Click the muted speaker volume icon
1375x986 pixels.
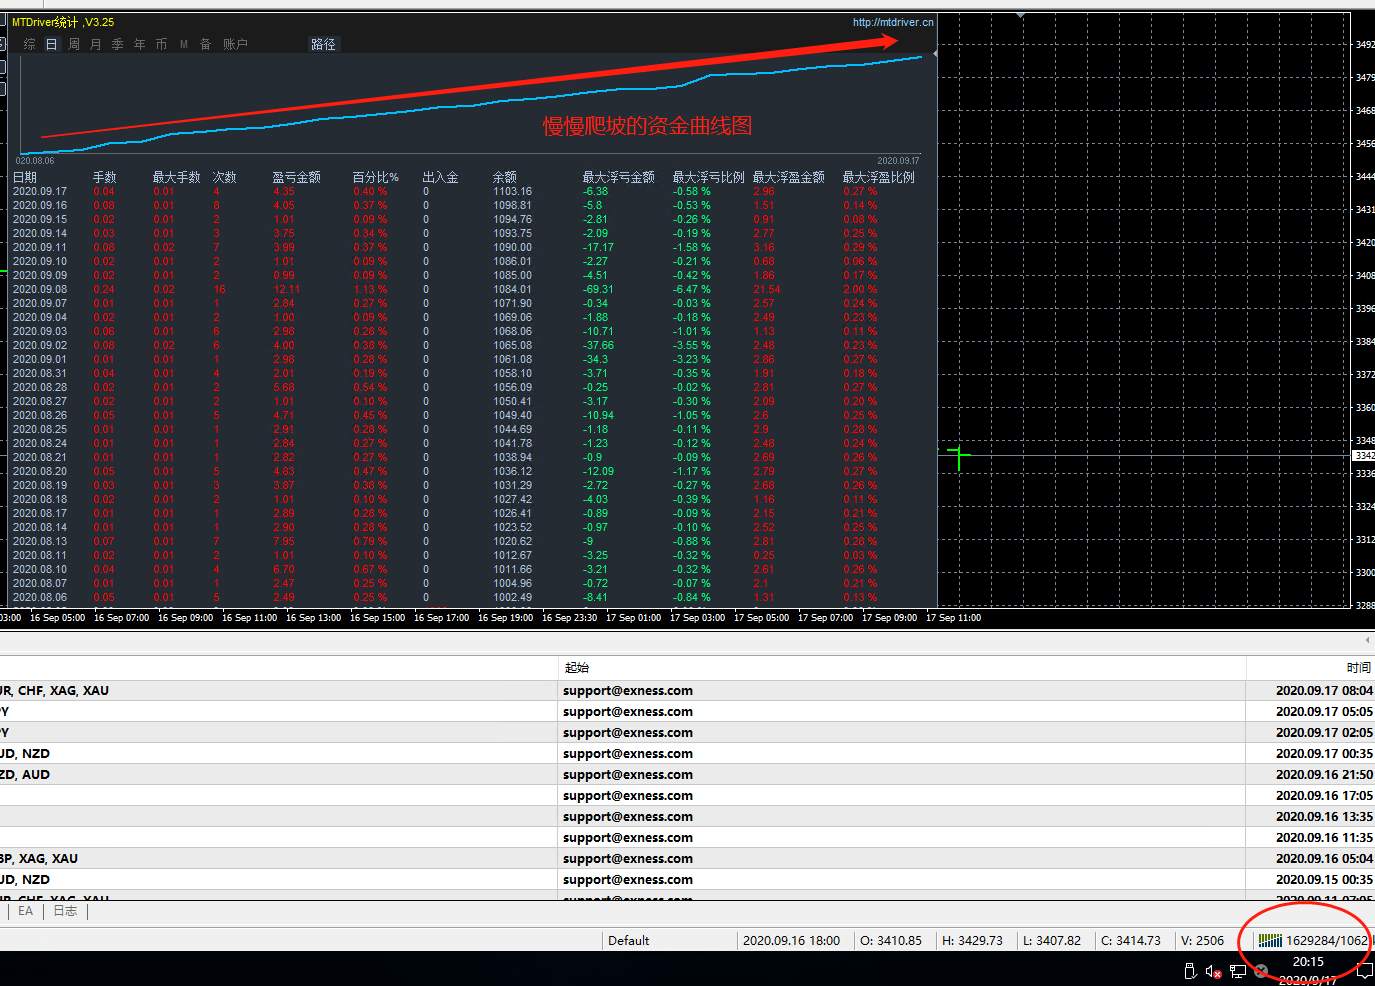(1213, 971)
